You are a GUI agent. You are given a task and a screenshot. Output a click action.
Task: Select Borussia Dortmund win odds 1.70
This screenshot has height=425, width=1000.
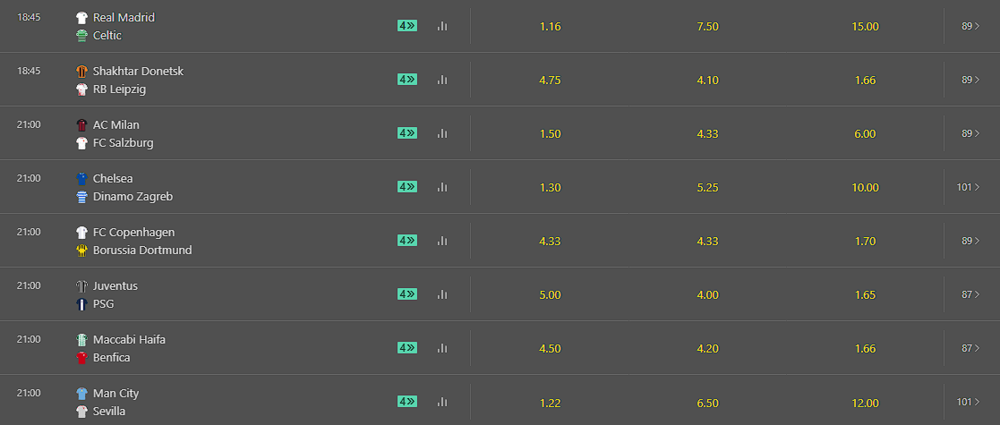click(865, 241)
